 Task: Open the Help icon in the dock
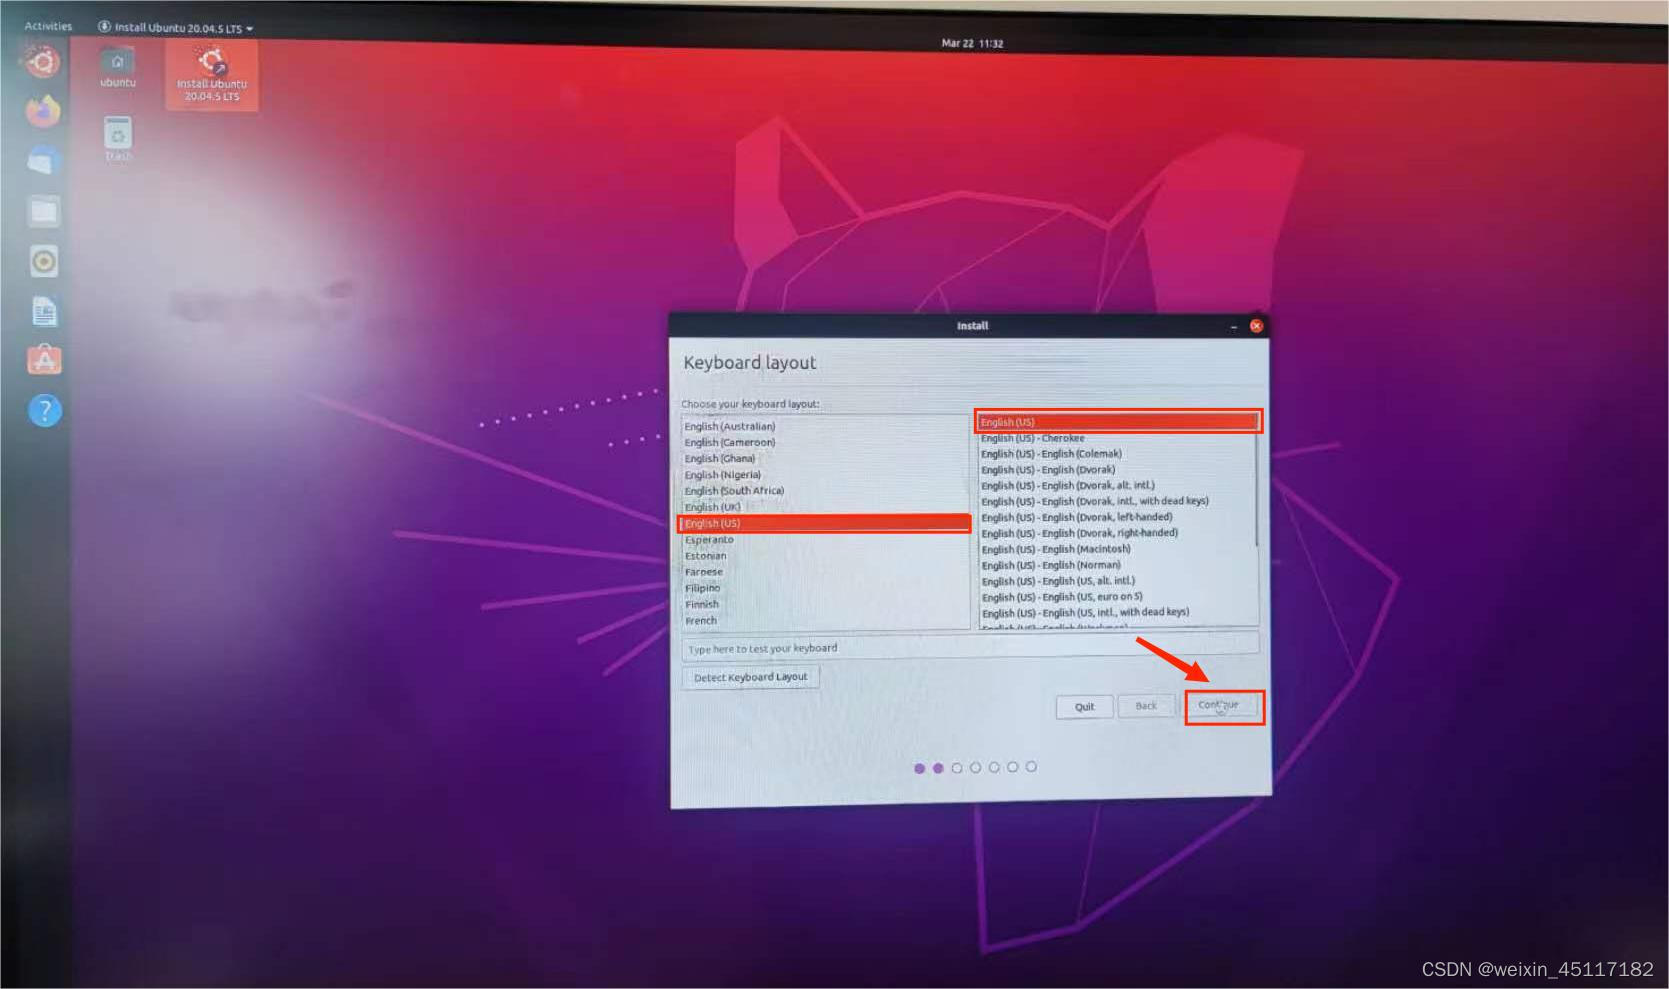[x=44, y=410]
